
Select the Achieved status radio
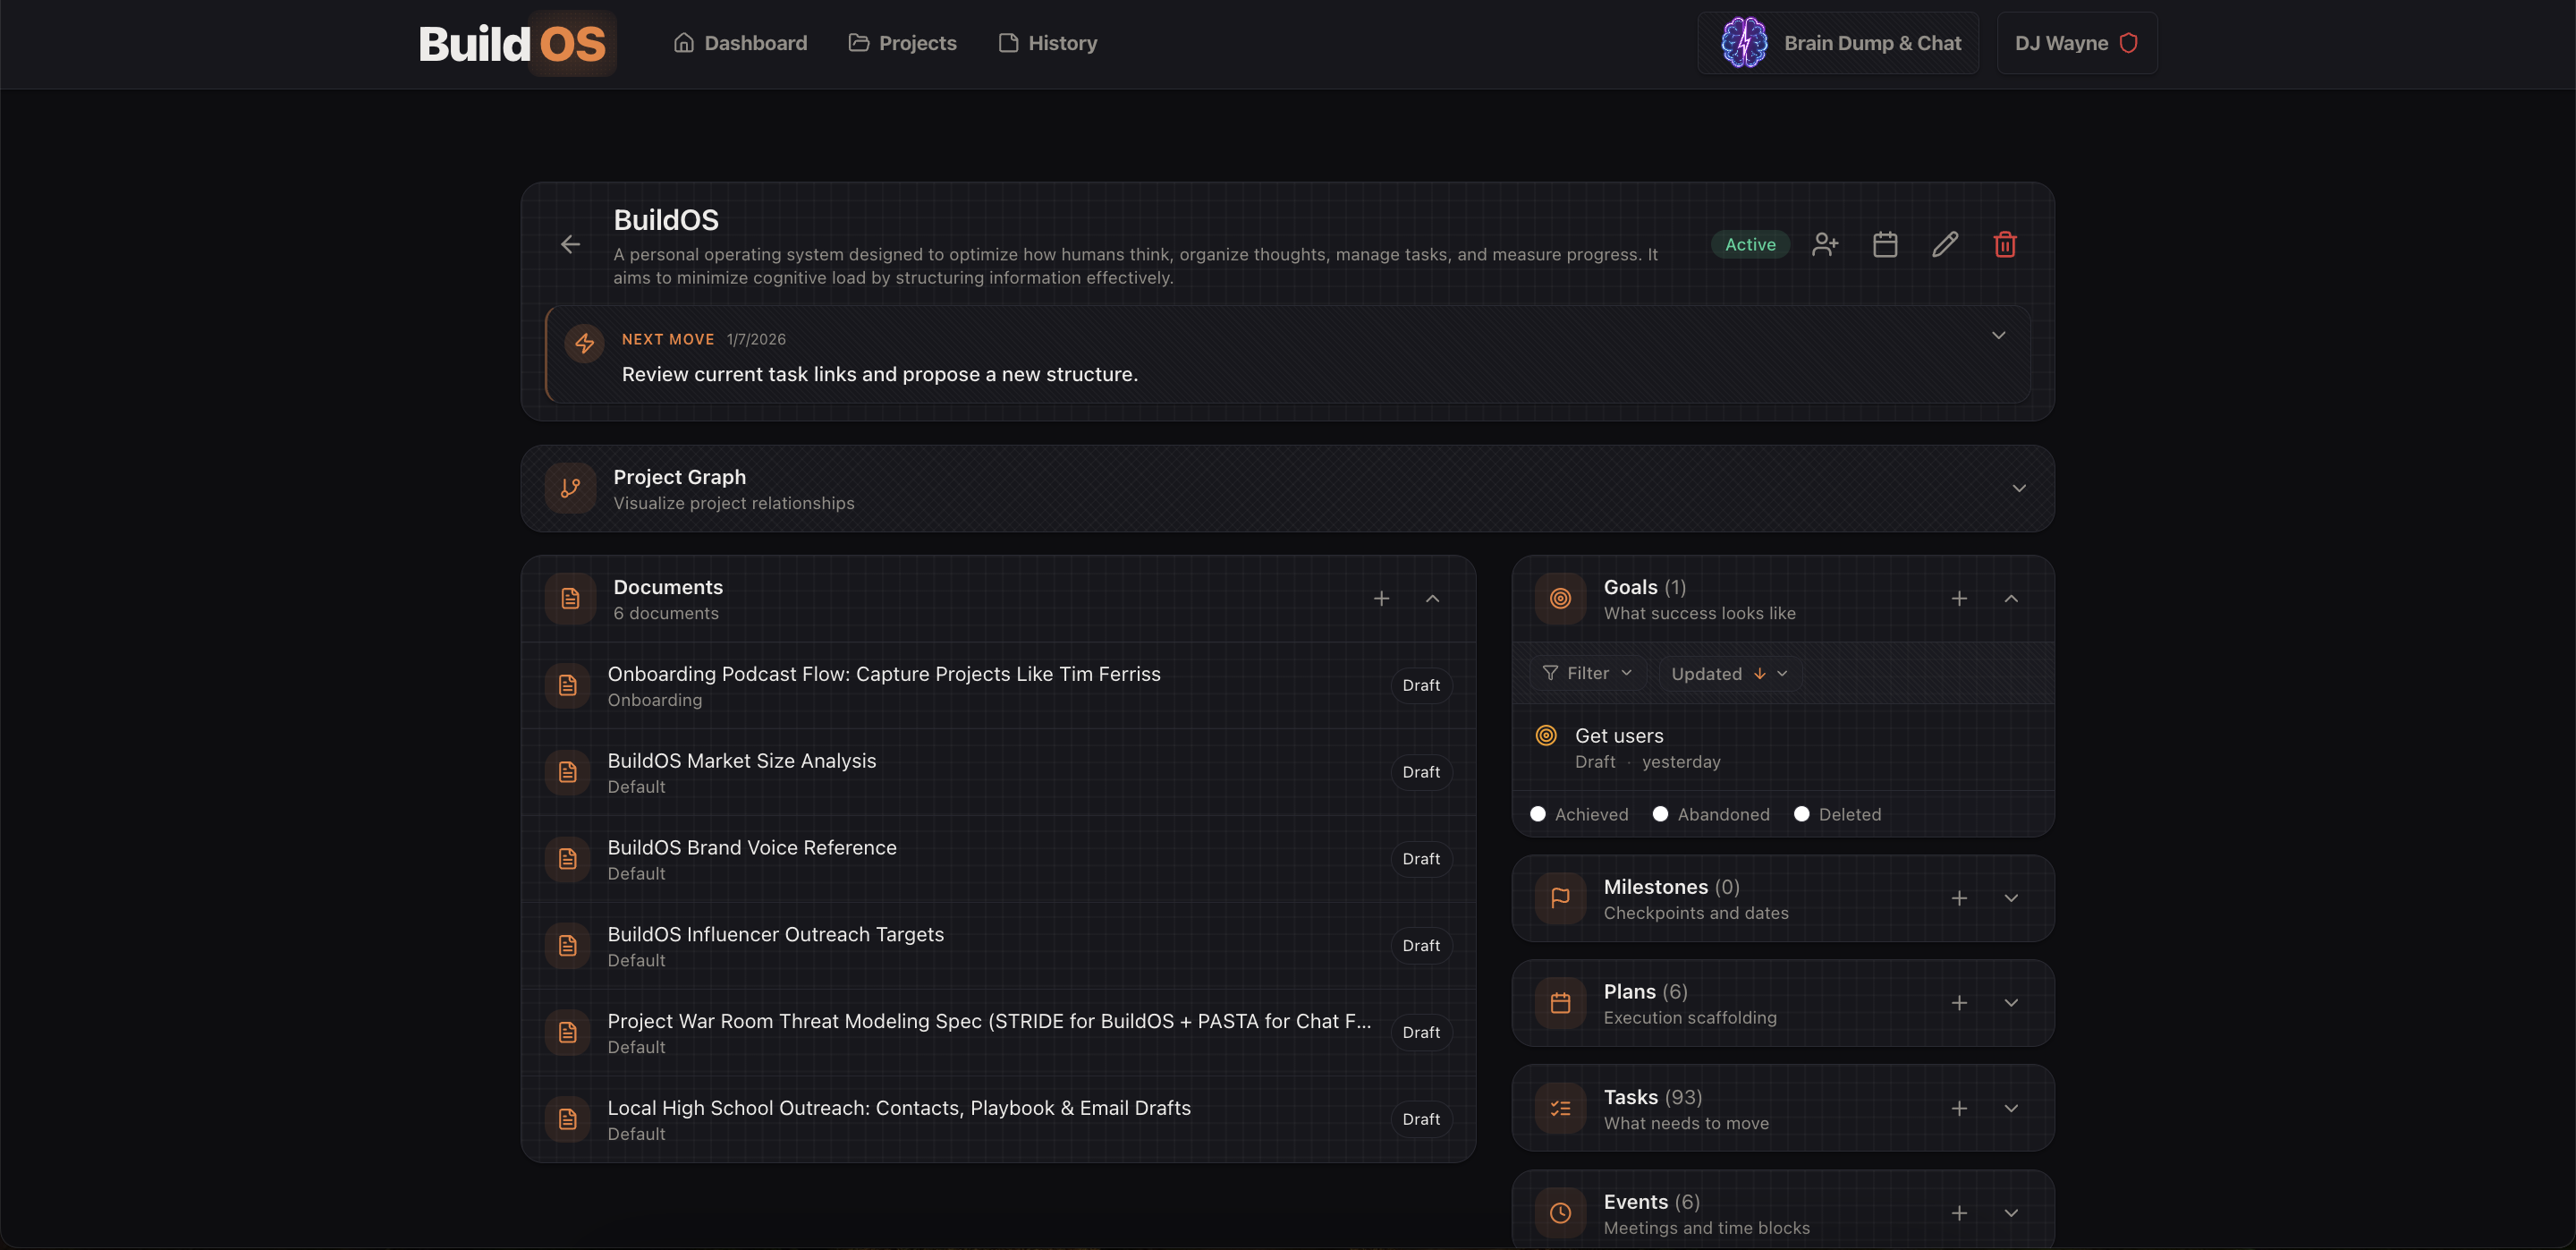(1538, 814)
